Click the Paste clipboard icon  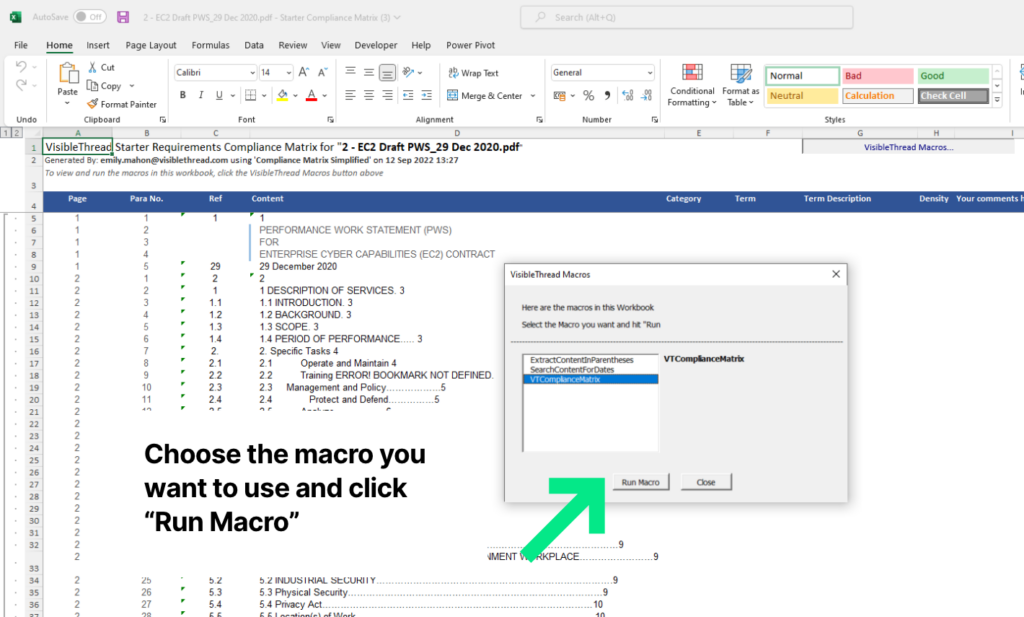pyautogui.click(x=68, y=74)
